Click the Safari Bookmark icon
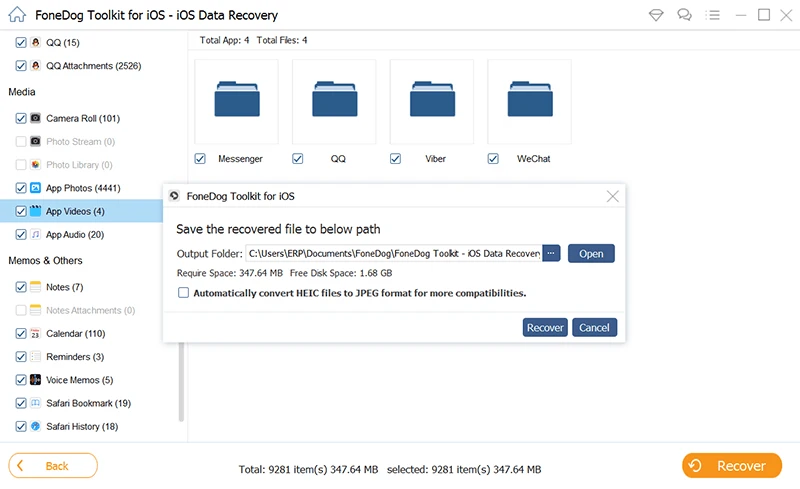 tap(35, 403)
